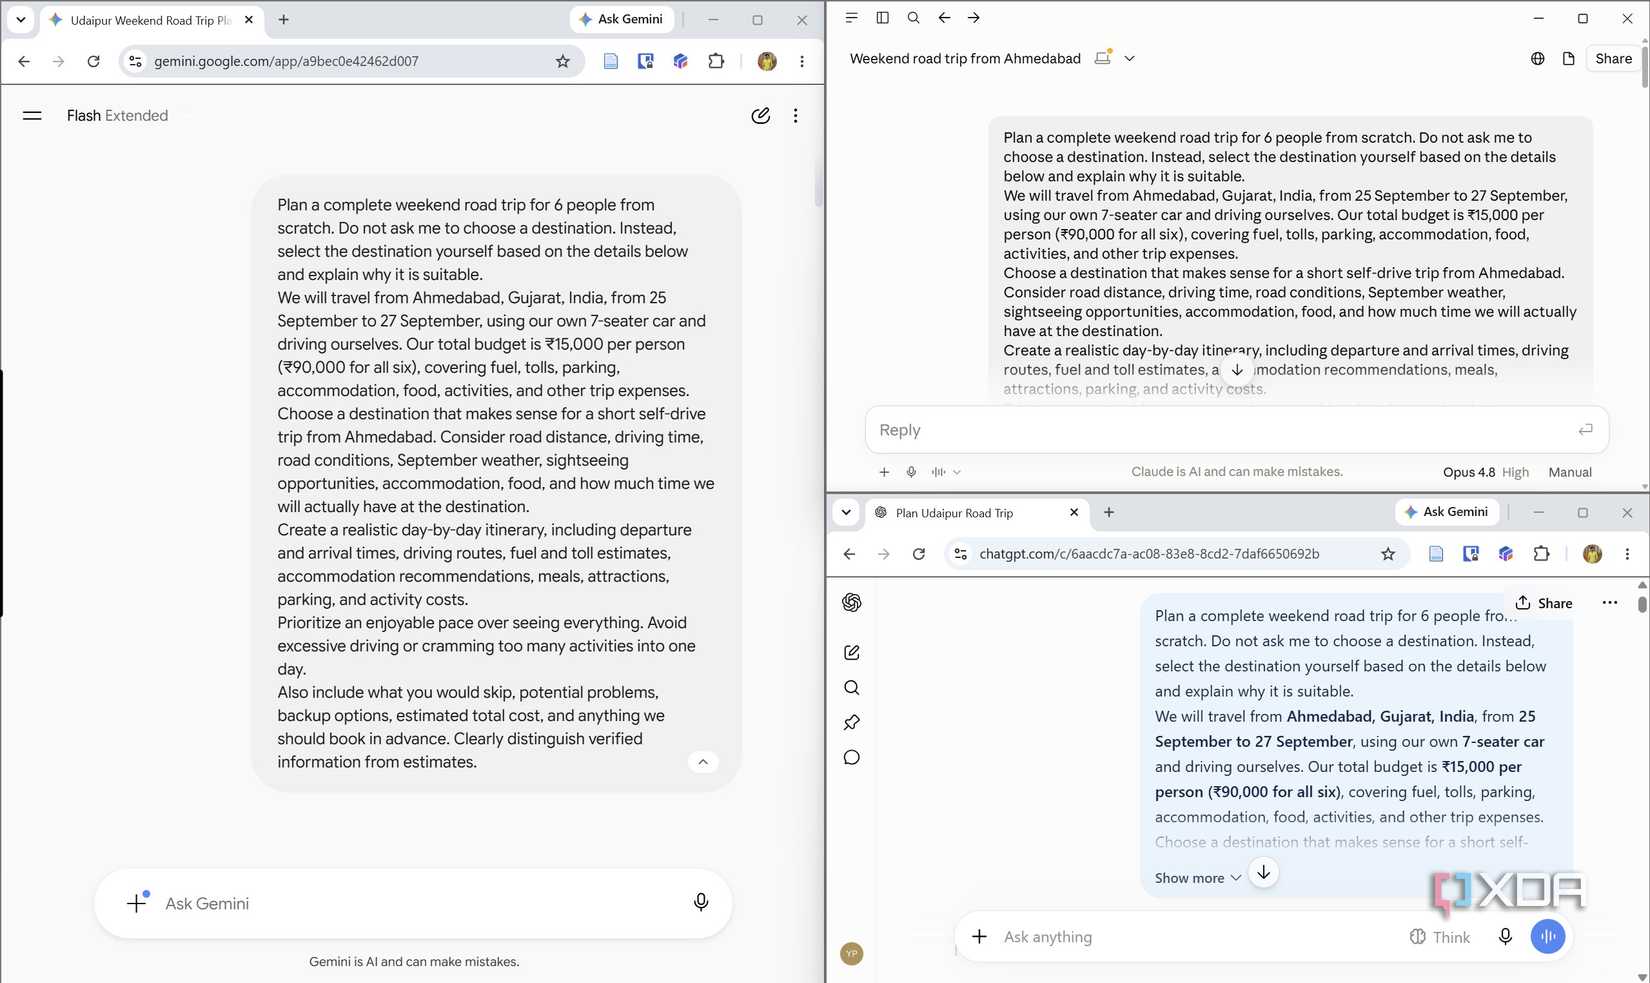Activate Claude microphone dictation
Image resolution: width=1650 pixels, height=983 pixels.
[911, 472]
